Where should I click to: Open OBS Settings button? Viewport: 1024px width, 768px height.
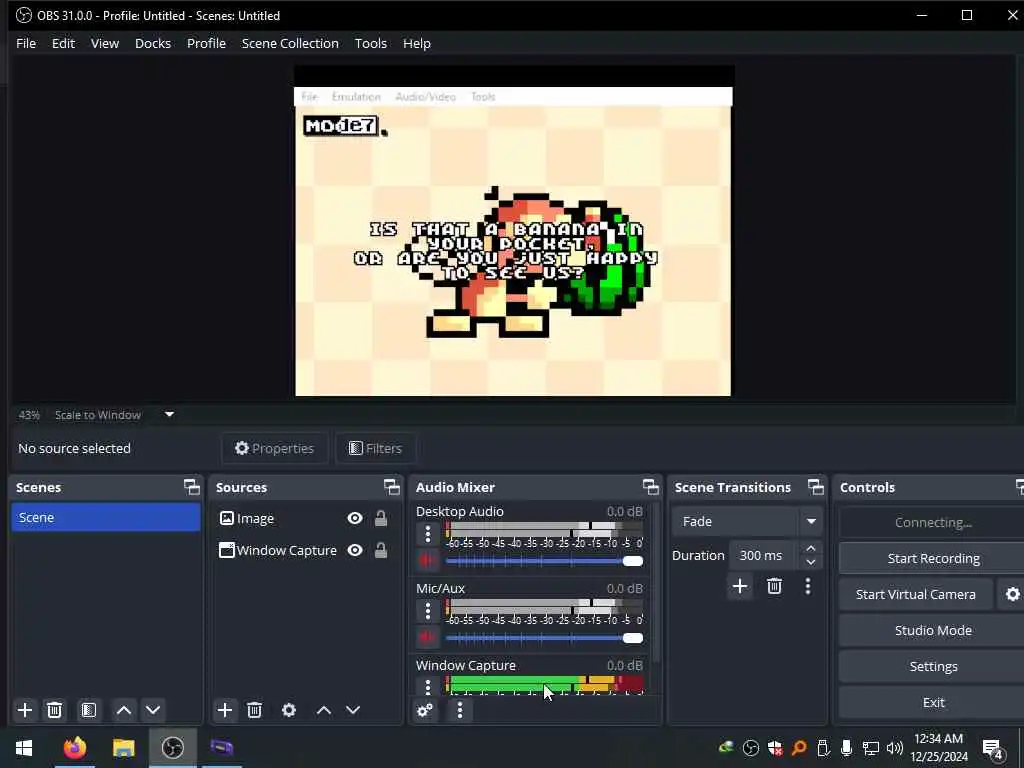(933, 666)
